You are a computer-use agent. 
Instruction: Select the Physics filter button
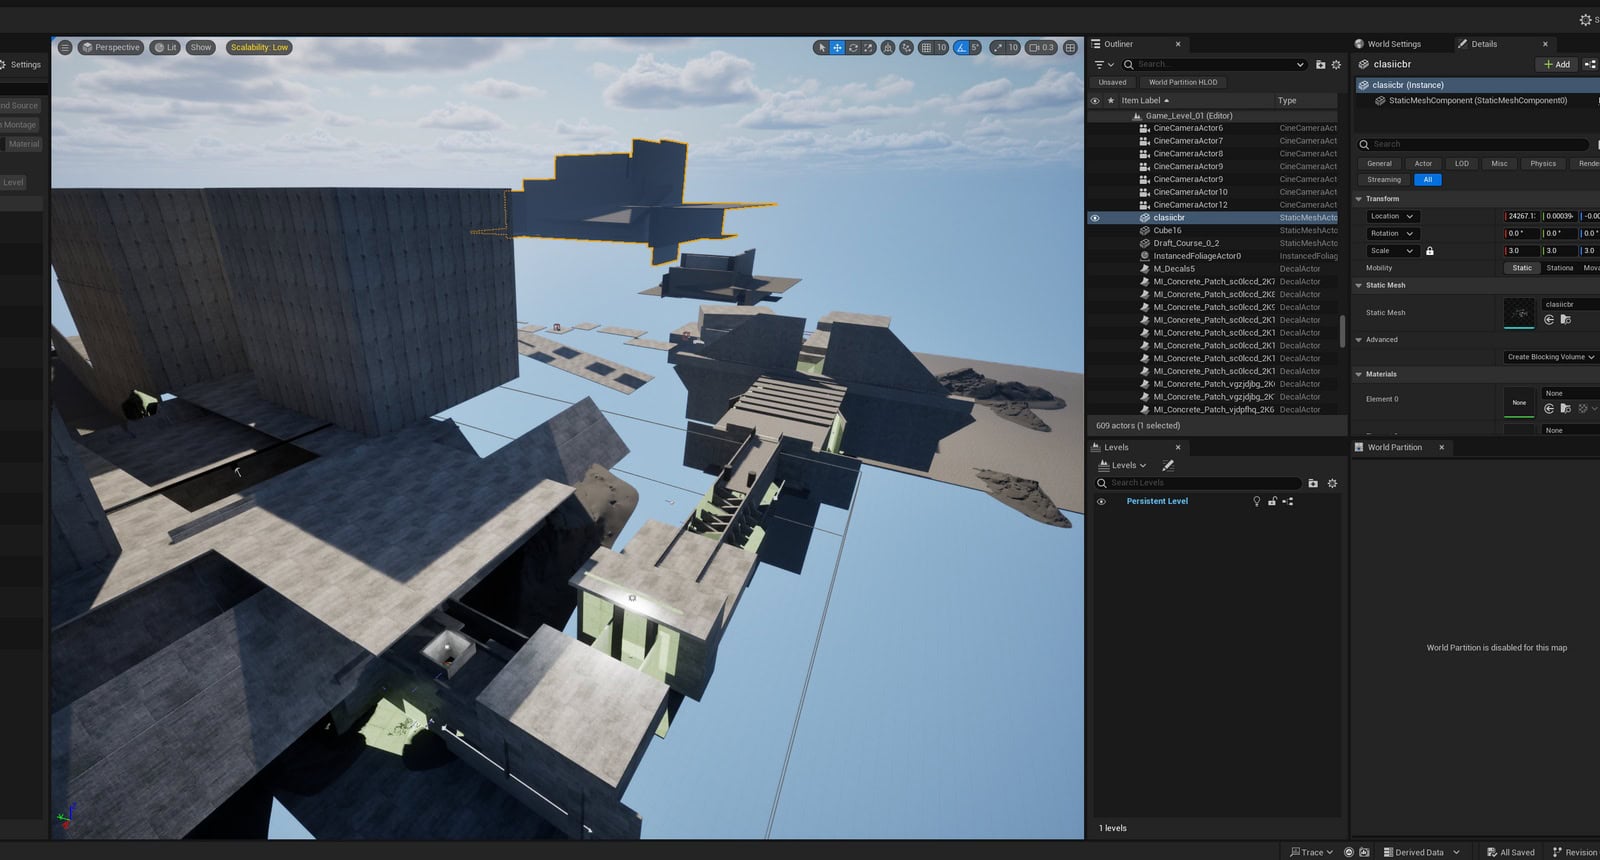pyautogui.click(x=1543, y=163)
